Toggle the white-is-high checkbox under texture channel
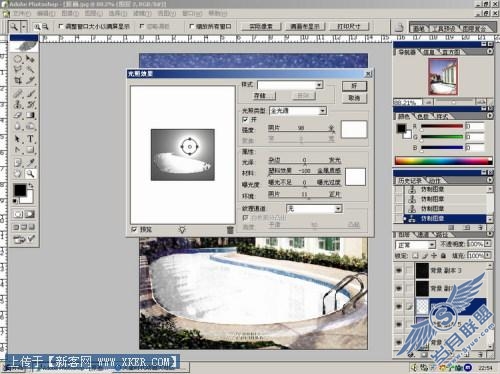 tap(245, 218)
